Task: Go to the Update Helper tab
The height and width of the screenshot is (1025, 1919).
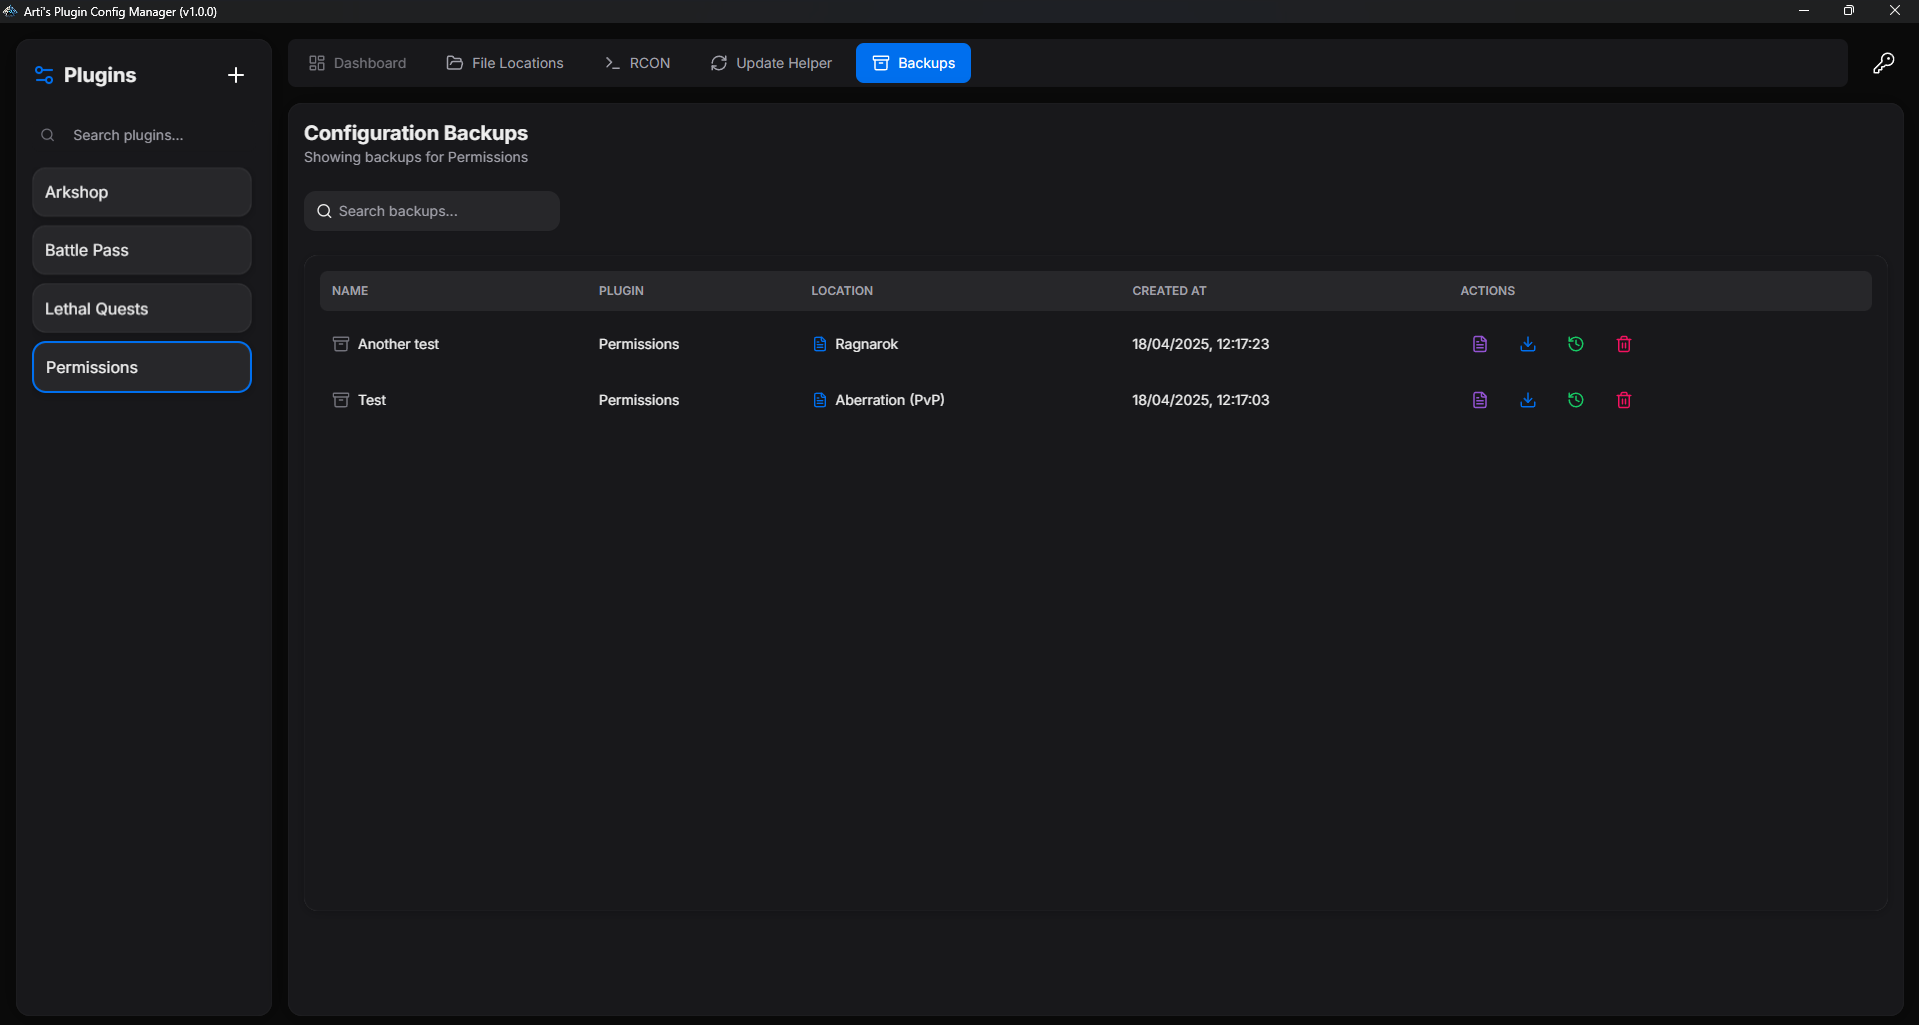Action: coord(771,63)
